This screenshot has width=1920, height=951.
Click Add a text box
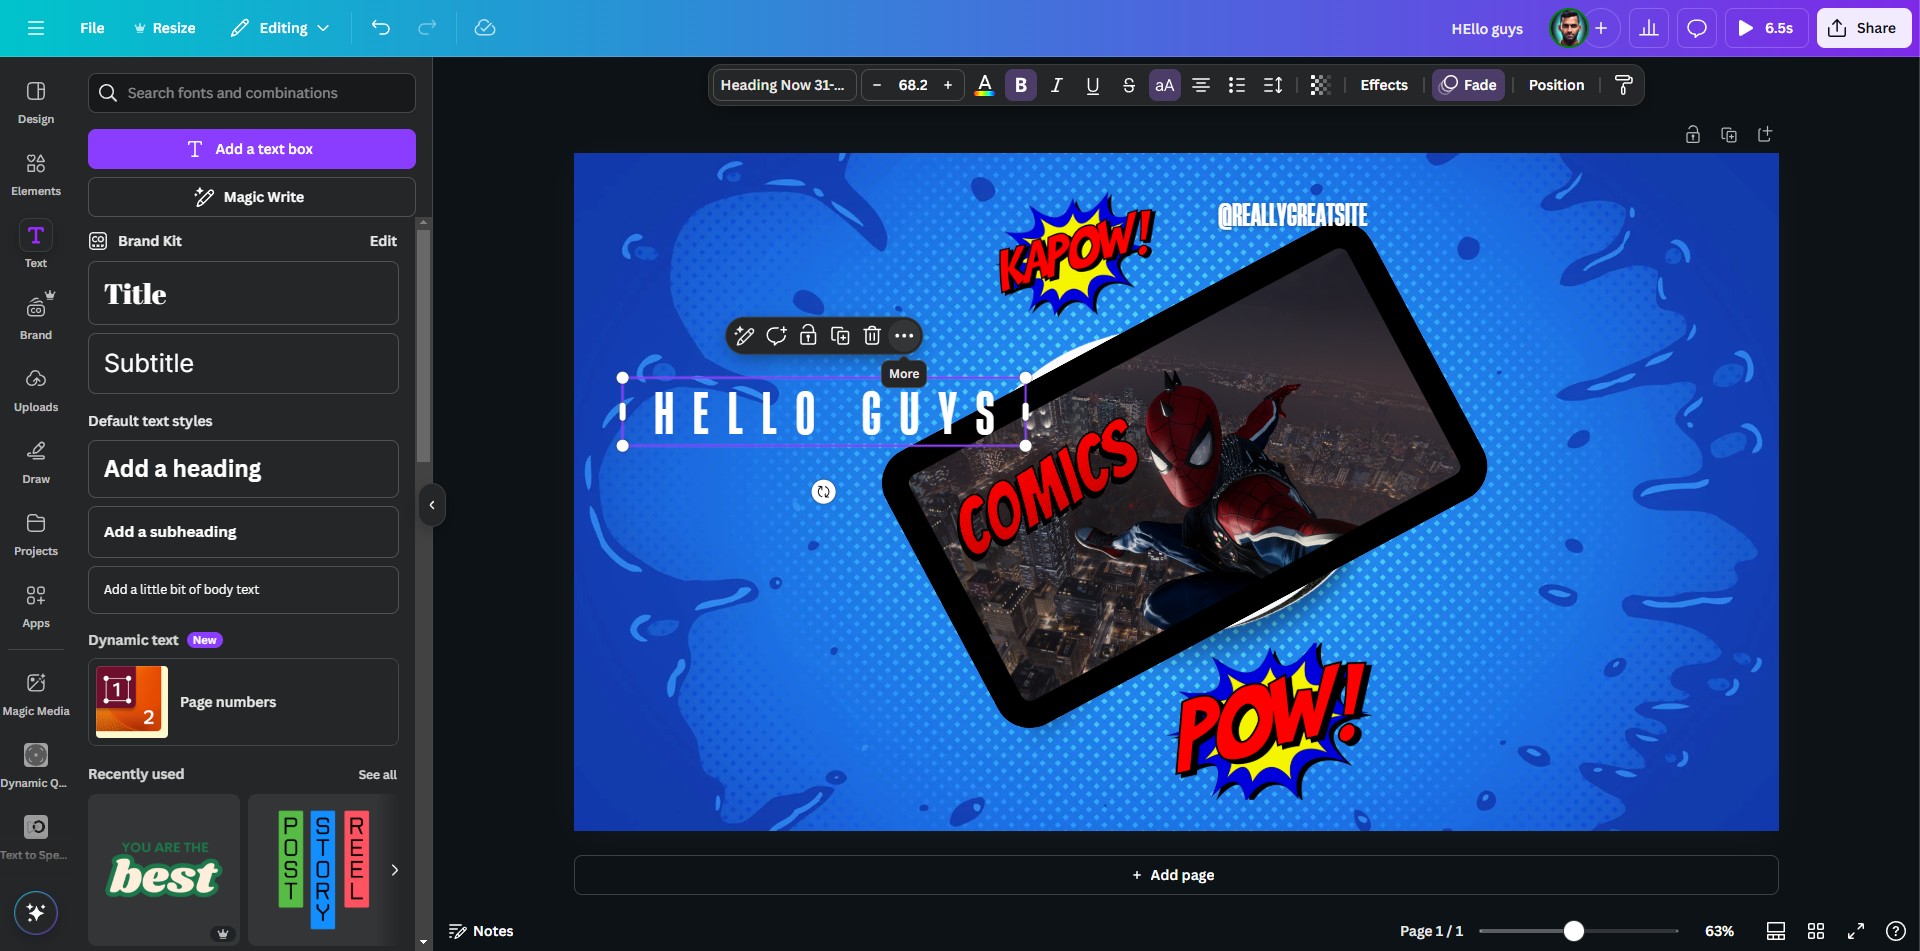252,149
